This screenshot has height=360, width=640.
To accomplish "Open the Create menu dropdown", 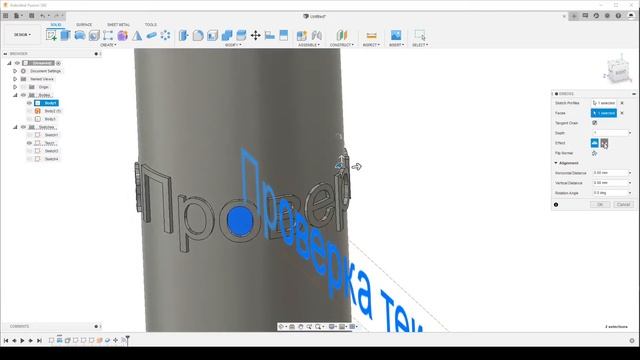I will [108, 45].
